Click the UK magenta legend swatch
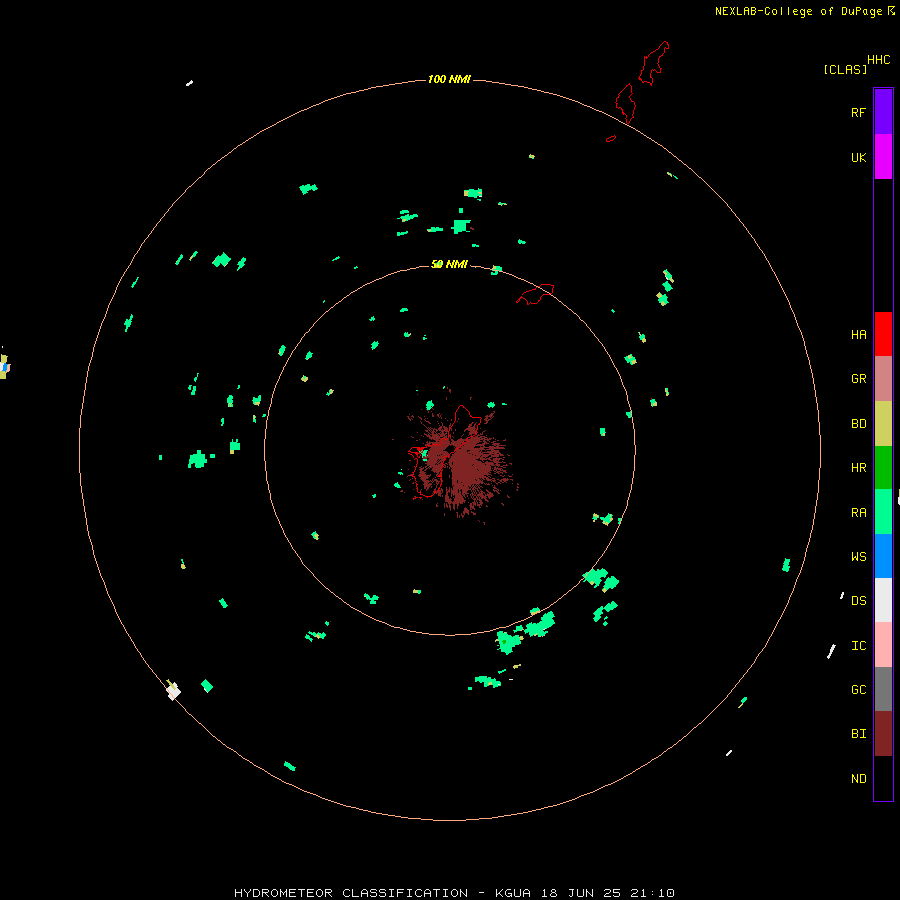 coord(883,157)
